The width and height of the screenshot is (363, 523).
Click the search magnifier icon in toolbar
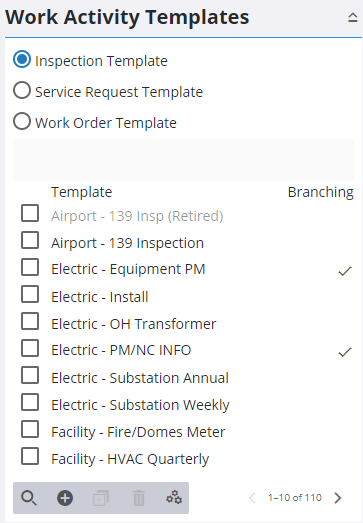click(29, 498)
